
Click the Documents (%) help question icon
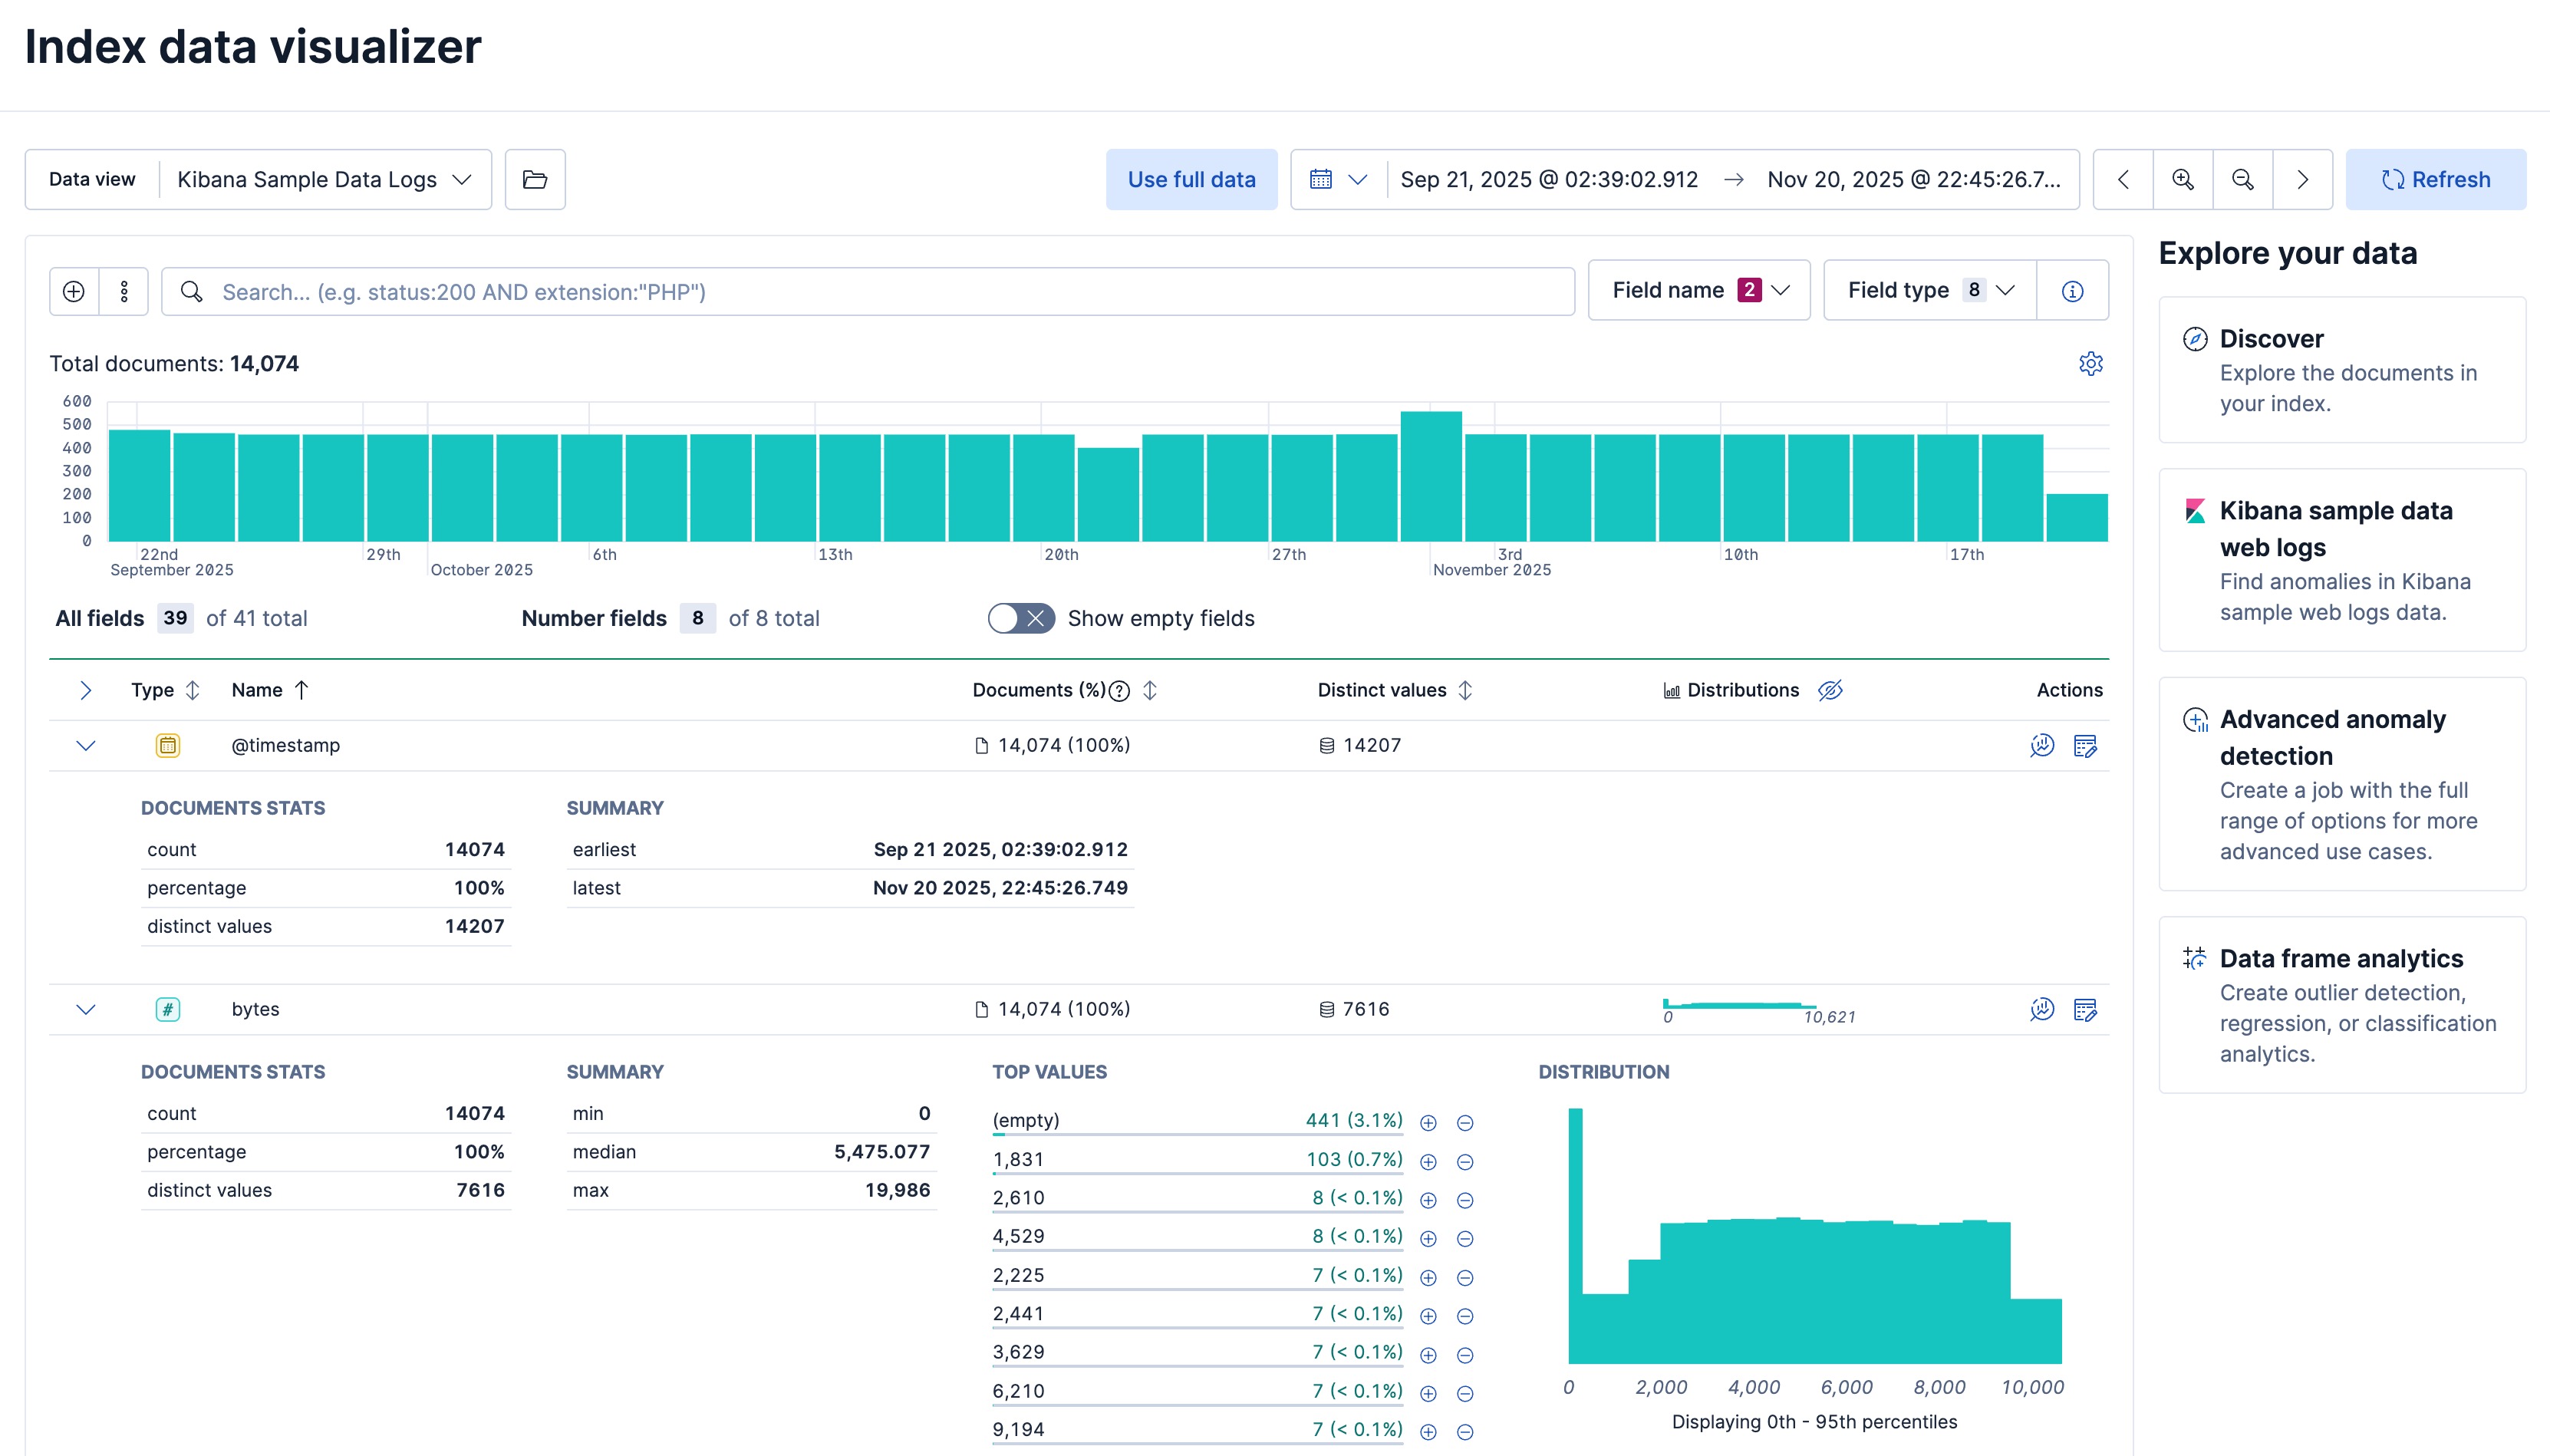pos(1120,690)
